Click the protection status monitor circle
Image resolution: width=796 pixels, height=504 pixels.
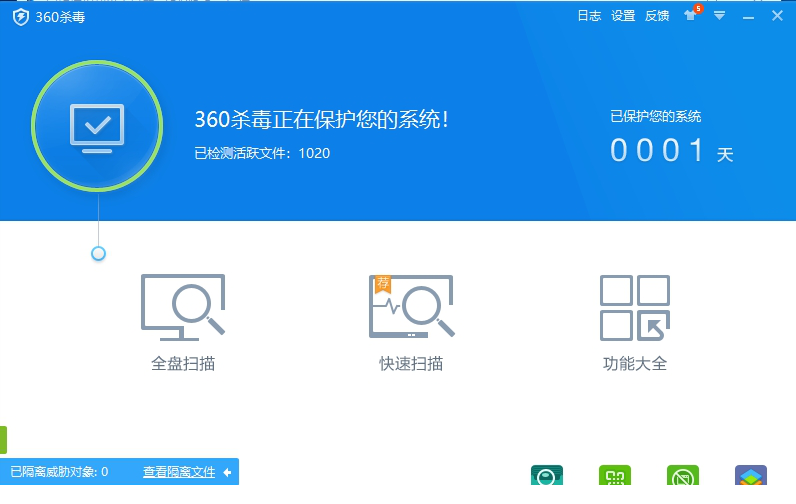point(97,126)
